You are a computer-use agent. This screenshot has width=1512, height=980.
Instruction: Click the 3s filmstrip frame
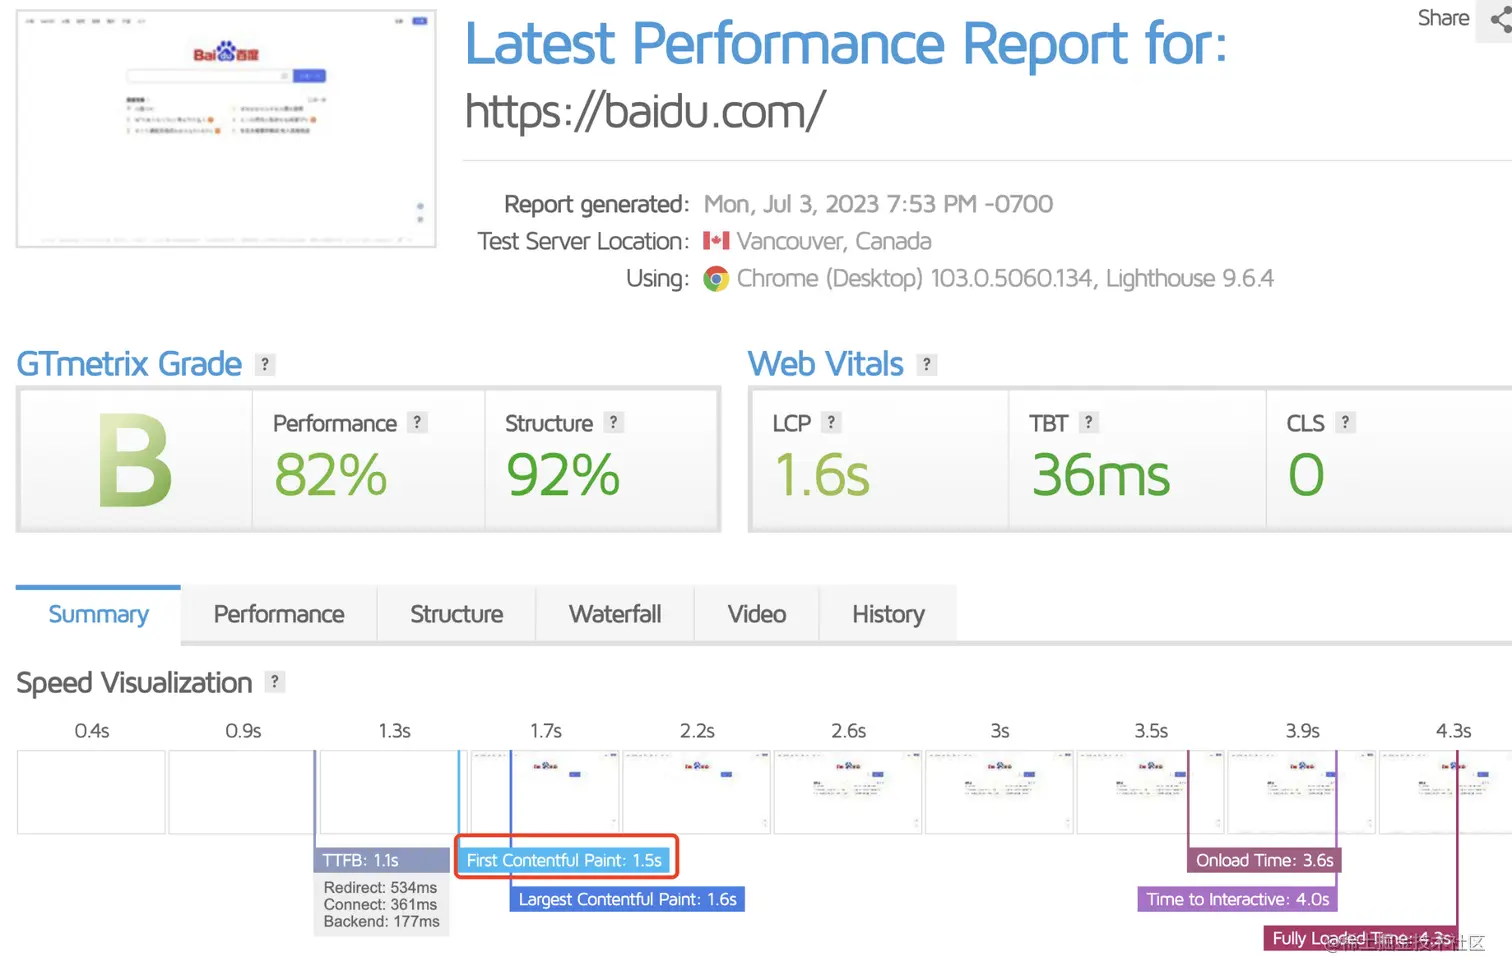(x=999, y=791)
